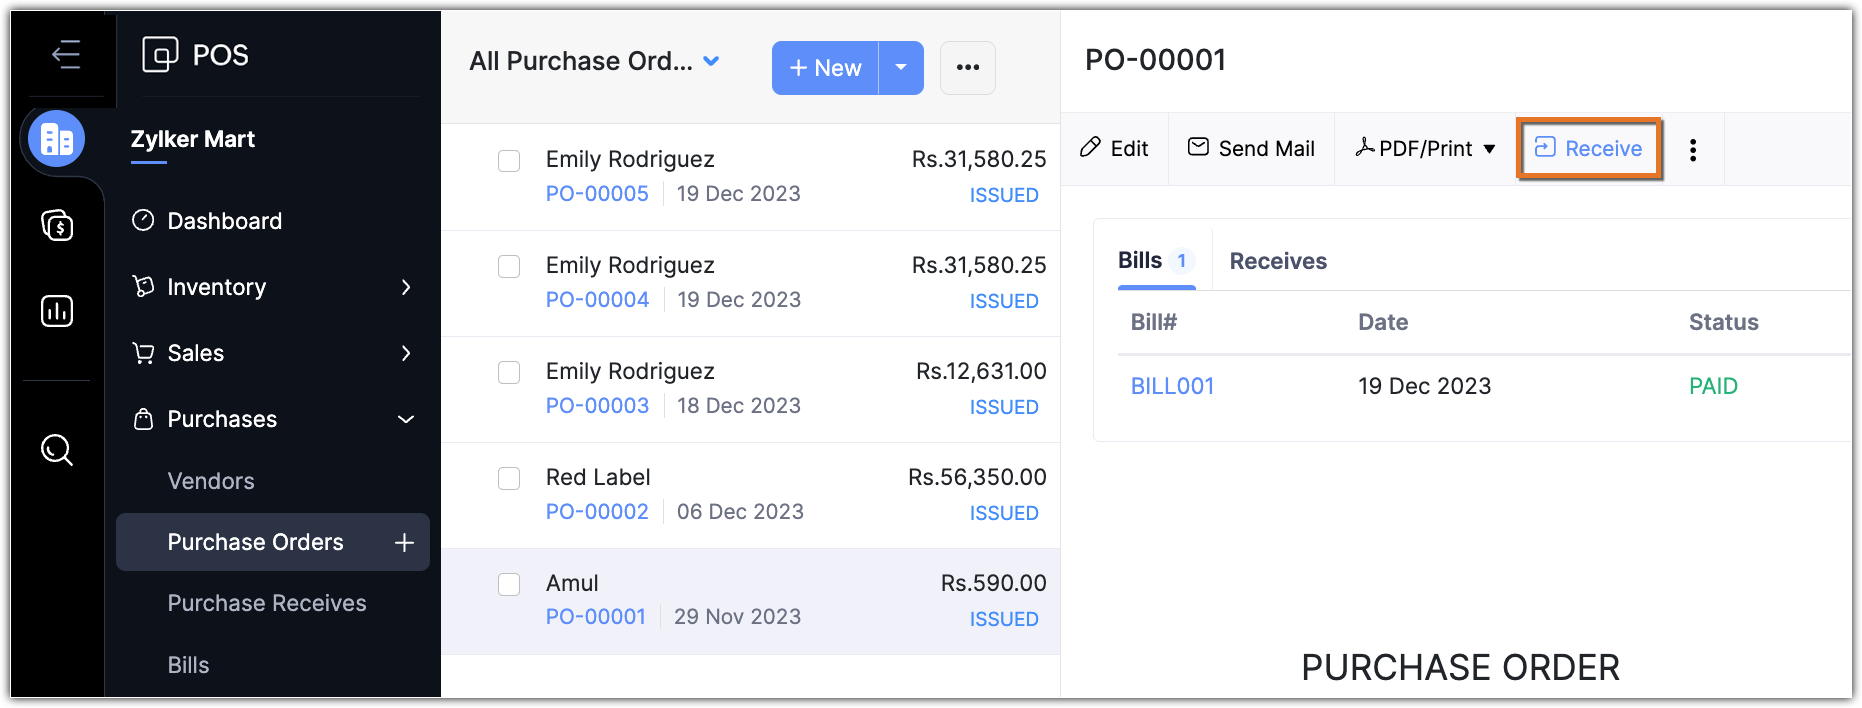
Task: Expand the New button dropdown arrow
Action: pyautogui.click(x=901, y=68)
